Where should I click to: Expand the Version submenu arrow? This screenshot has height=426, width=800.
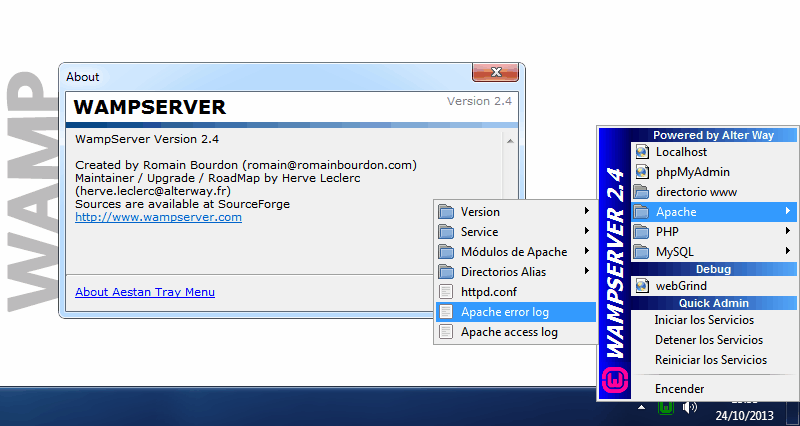[587, 211]
